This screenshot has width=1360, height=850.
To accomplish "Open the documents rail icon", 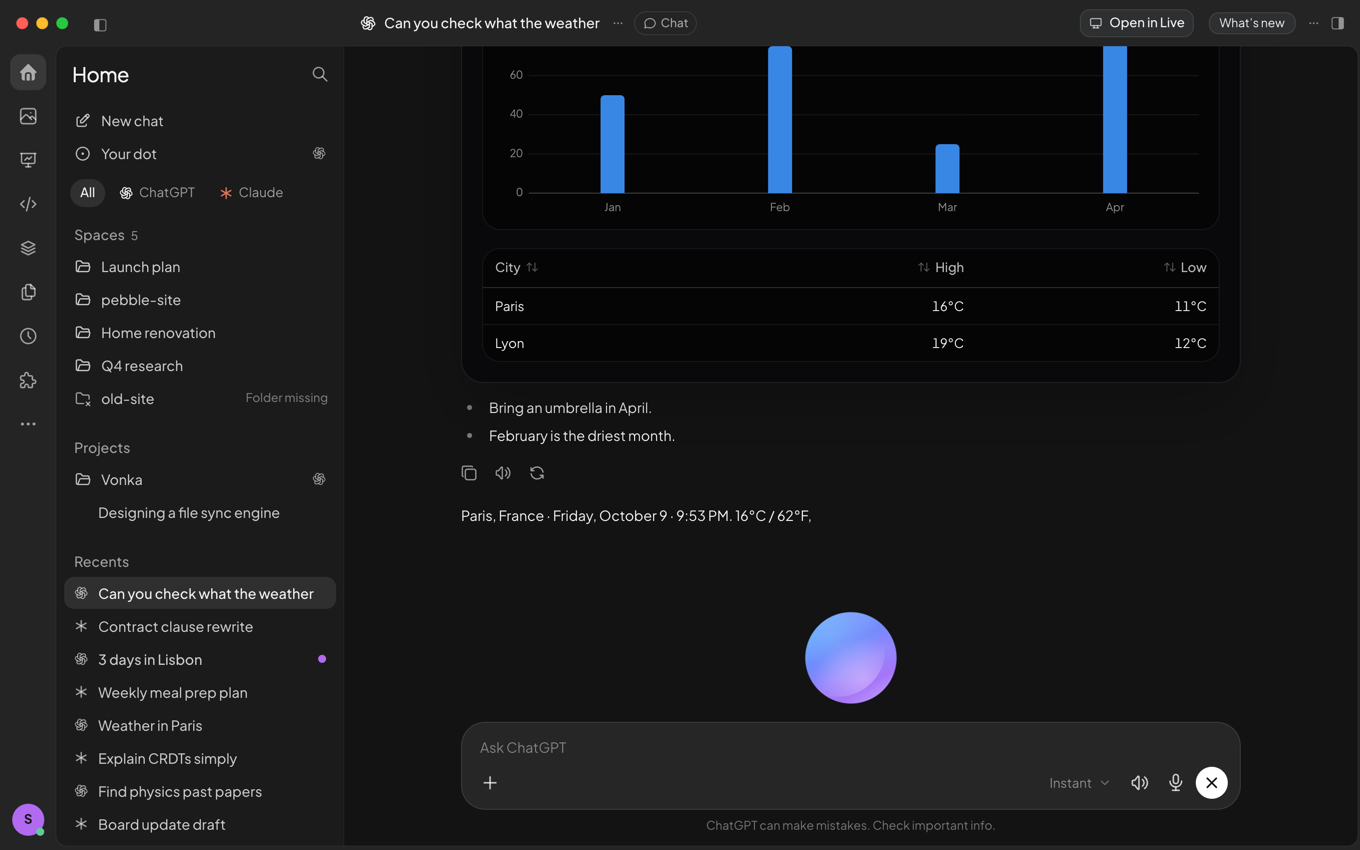I will 28,292.
